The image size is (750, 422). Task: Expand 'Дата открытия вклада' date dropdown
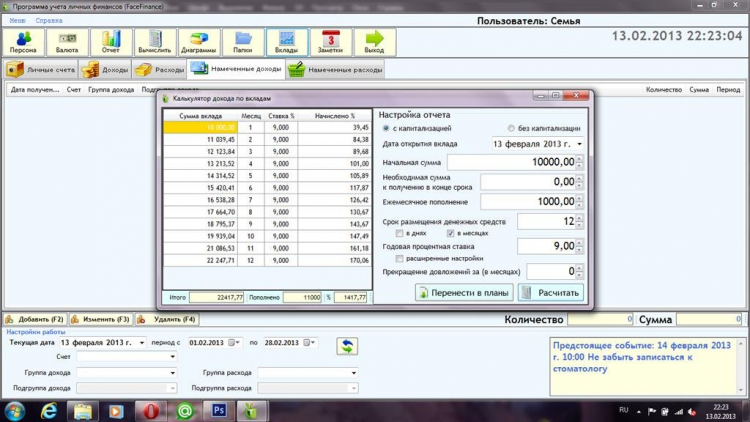(x=579, y=144)
